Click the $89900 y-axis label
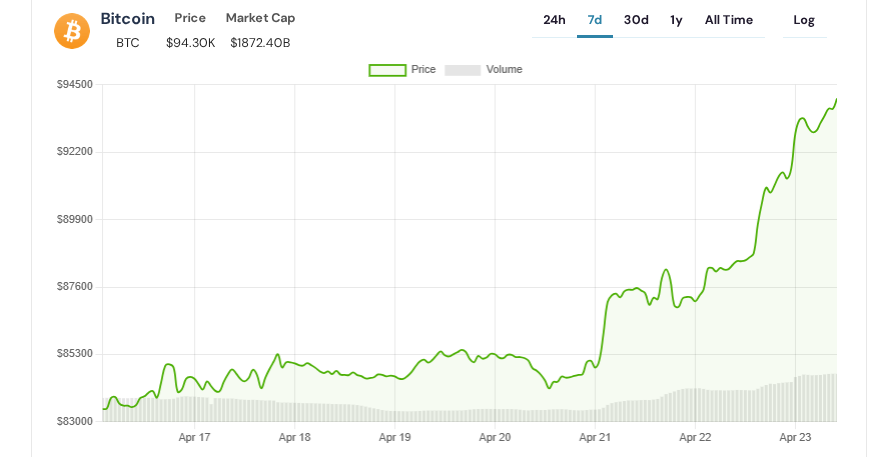 tap(75, 219)
